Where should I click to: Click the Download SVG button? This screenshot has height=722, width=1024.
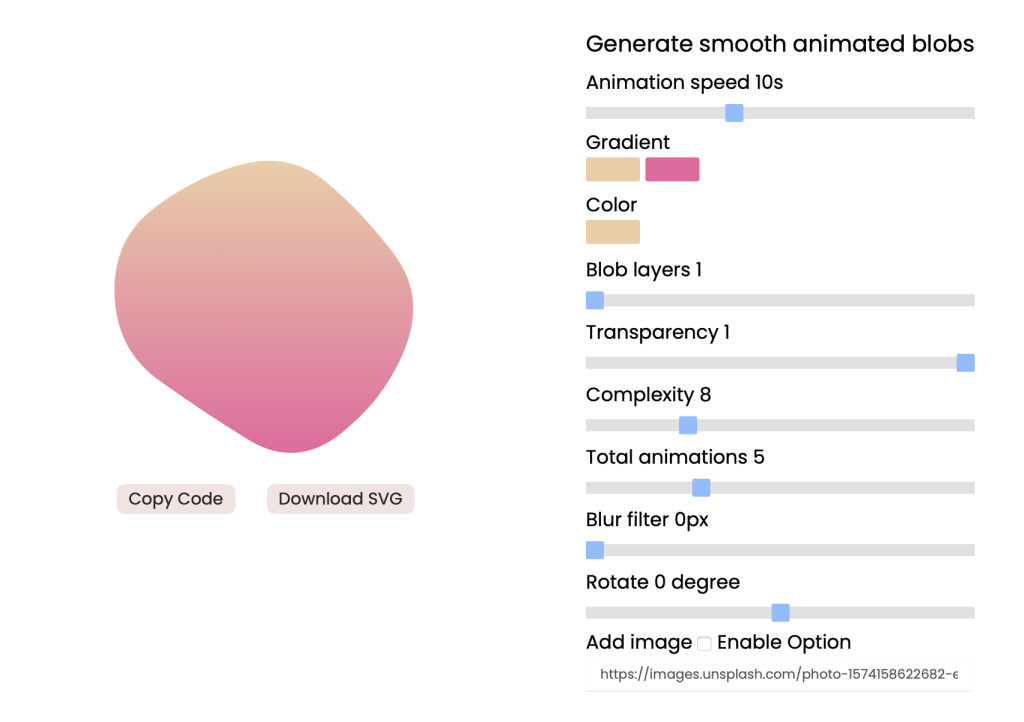(340, 499)
